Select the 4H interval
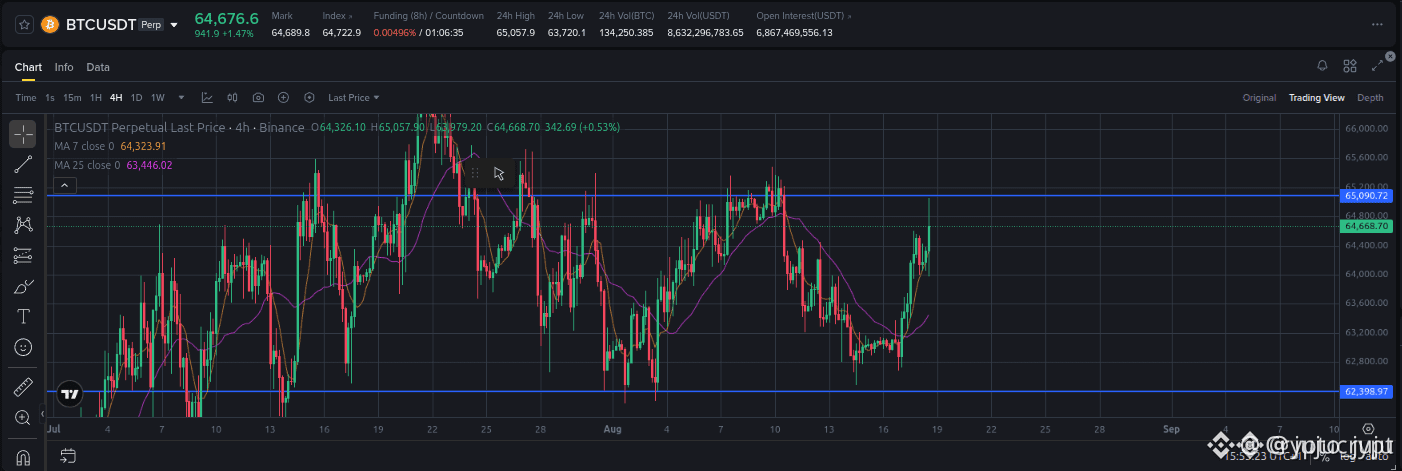This screenshot has height=471, width=1402. [116, 97]
